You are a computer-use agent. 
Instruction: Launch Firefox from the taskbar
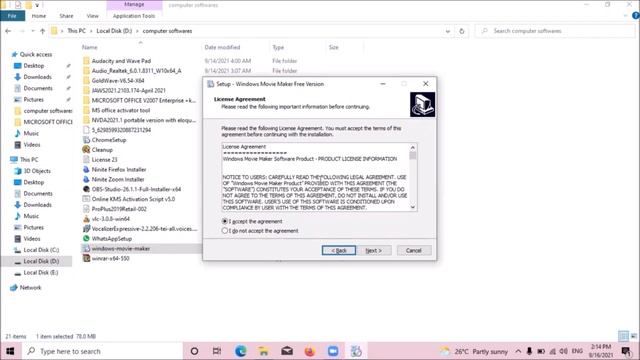tap(310, 351)
